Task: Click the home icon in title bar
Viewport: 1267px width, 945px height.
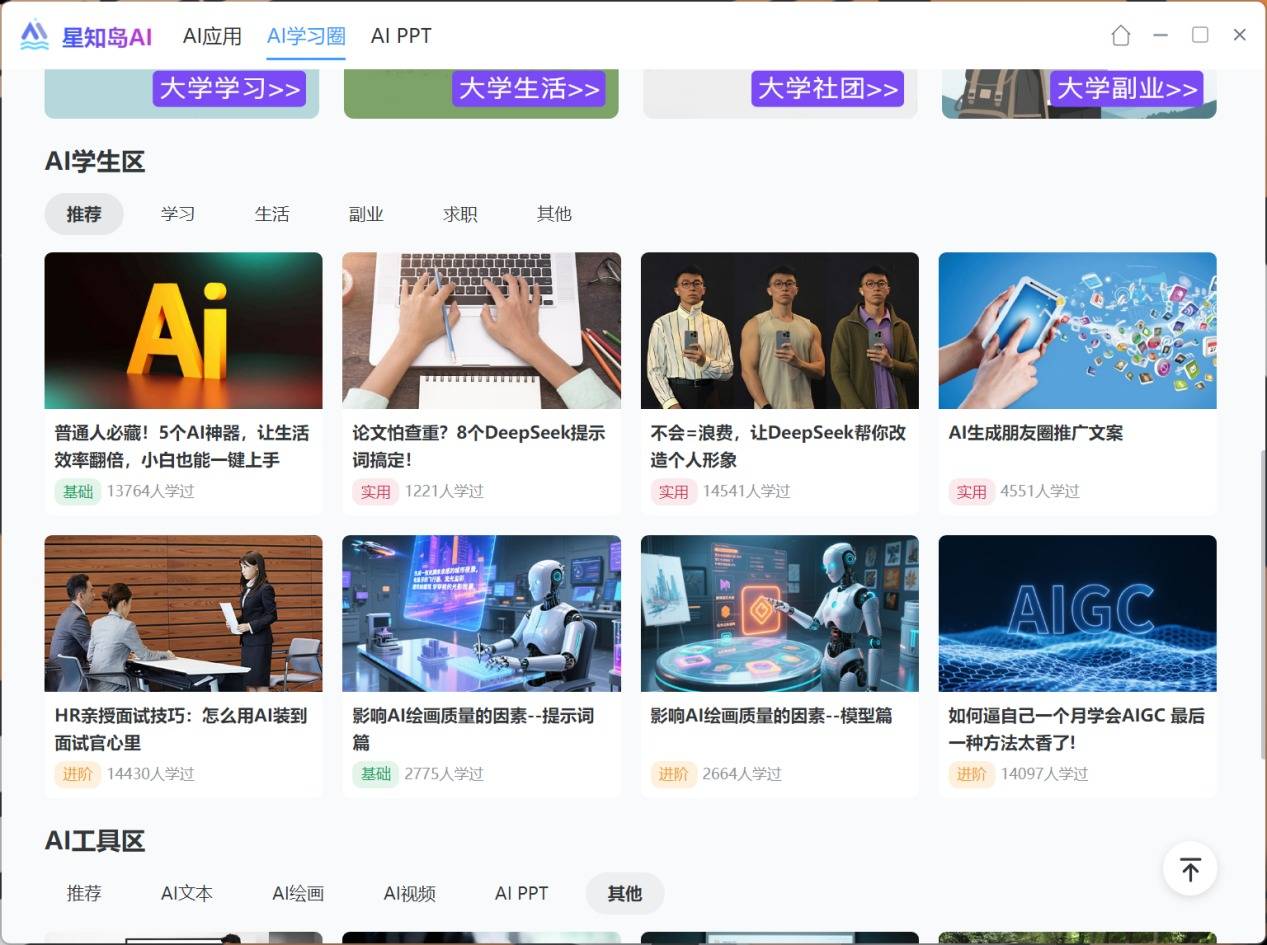Action: tap(1120, 36)
